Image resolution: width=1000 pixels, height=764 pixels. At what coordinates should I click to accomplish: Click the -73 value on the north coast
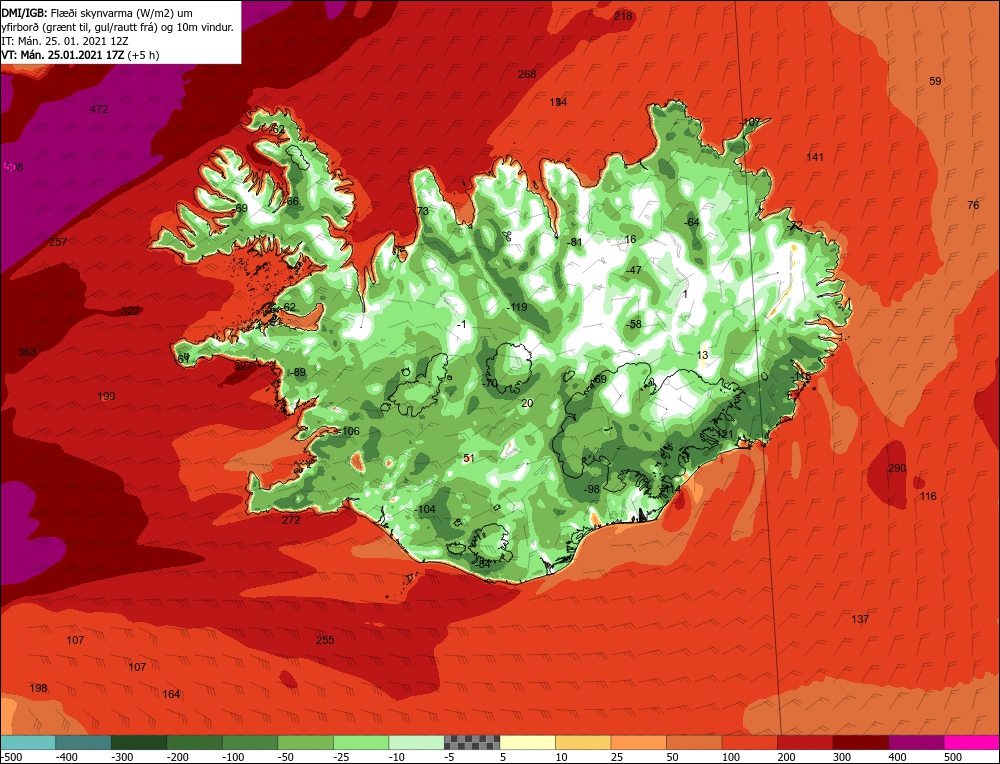click(421, 211)
